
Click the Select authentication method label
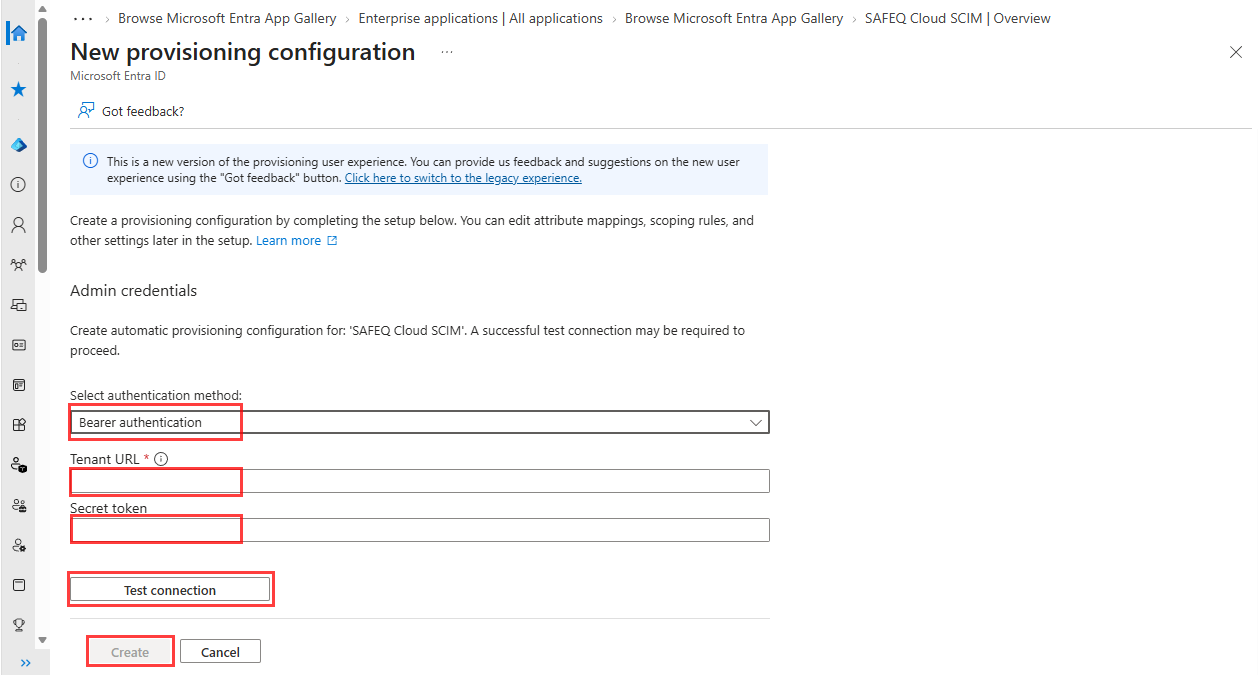pos(156,396)
